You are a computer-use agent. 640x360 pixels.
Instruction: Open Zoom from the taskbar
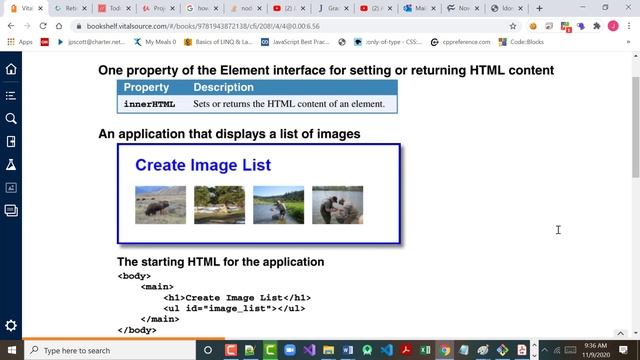coord(290,350)
